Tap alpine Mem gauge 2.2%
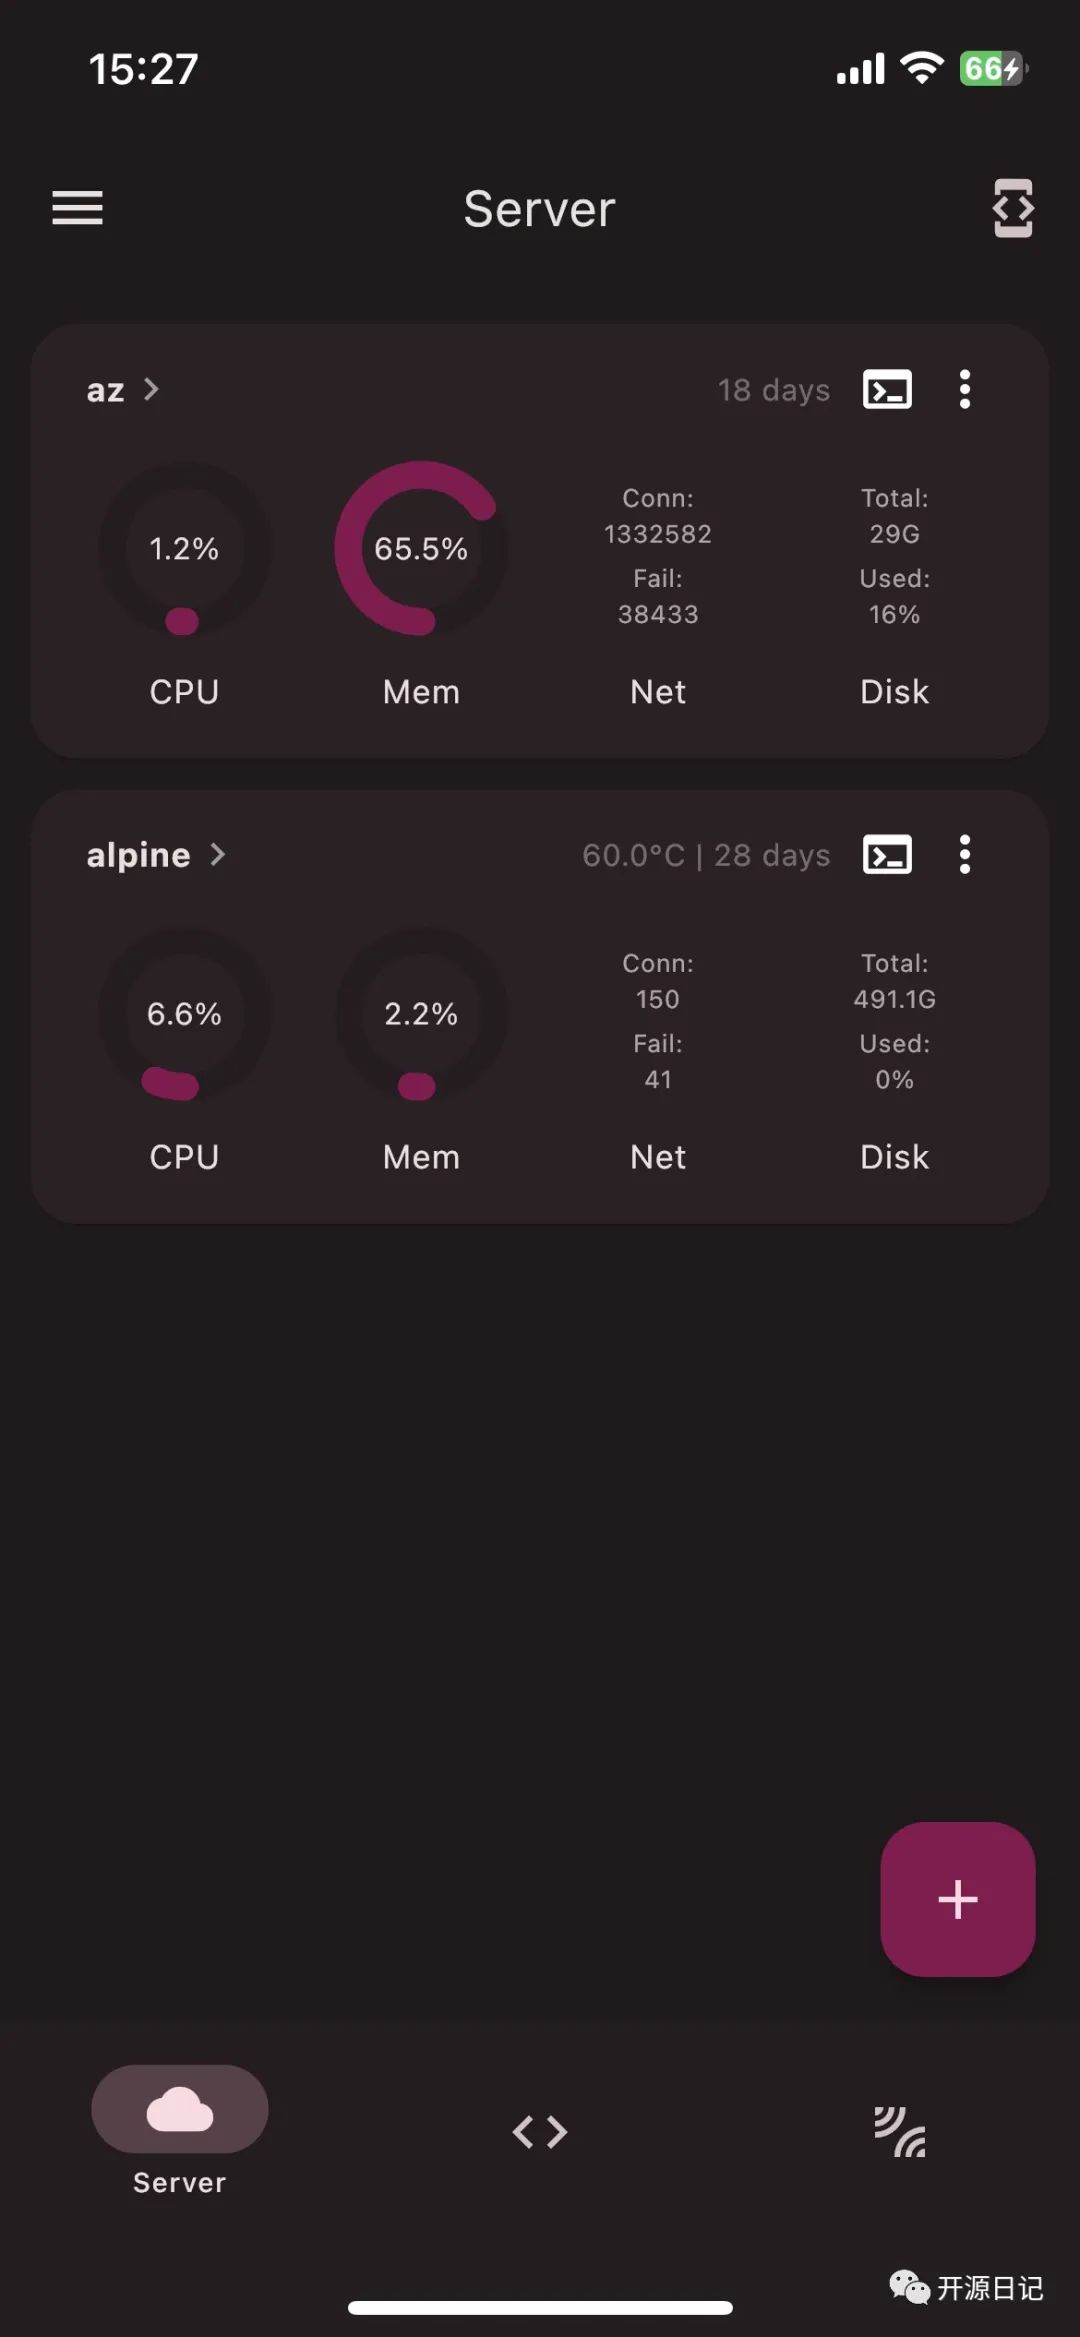The image size is (1080, 2337). (x=421, y=1014)
